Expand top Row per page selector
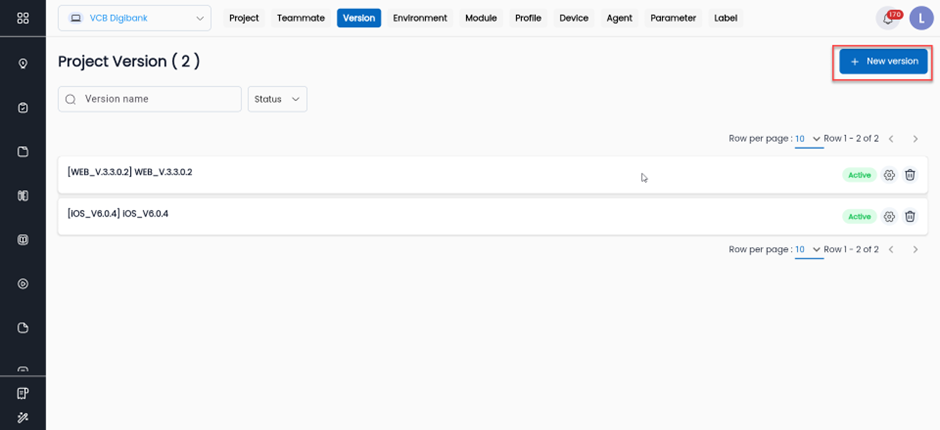 809,139
